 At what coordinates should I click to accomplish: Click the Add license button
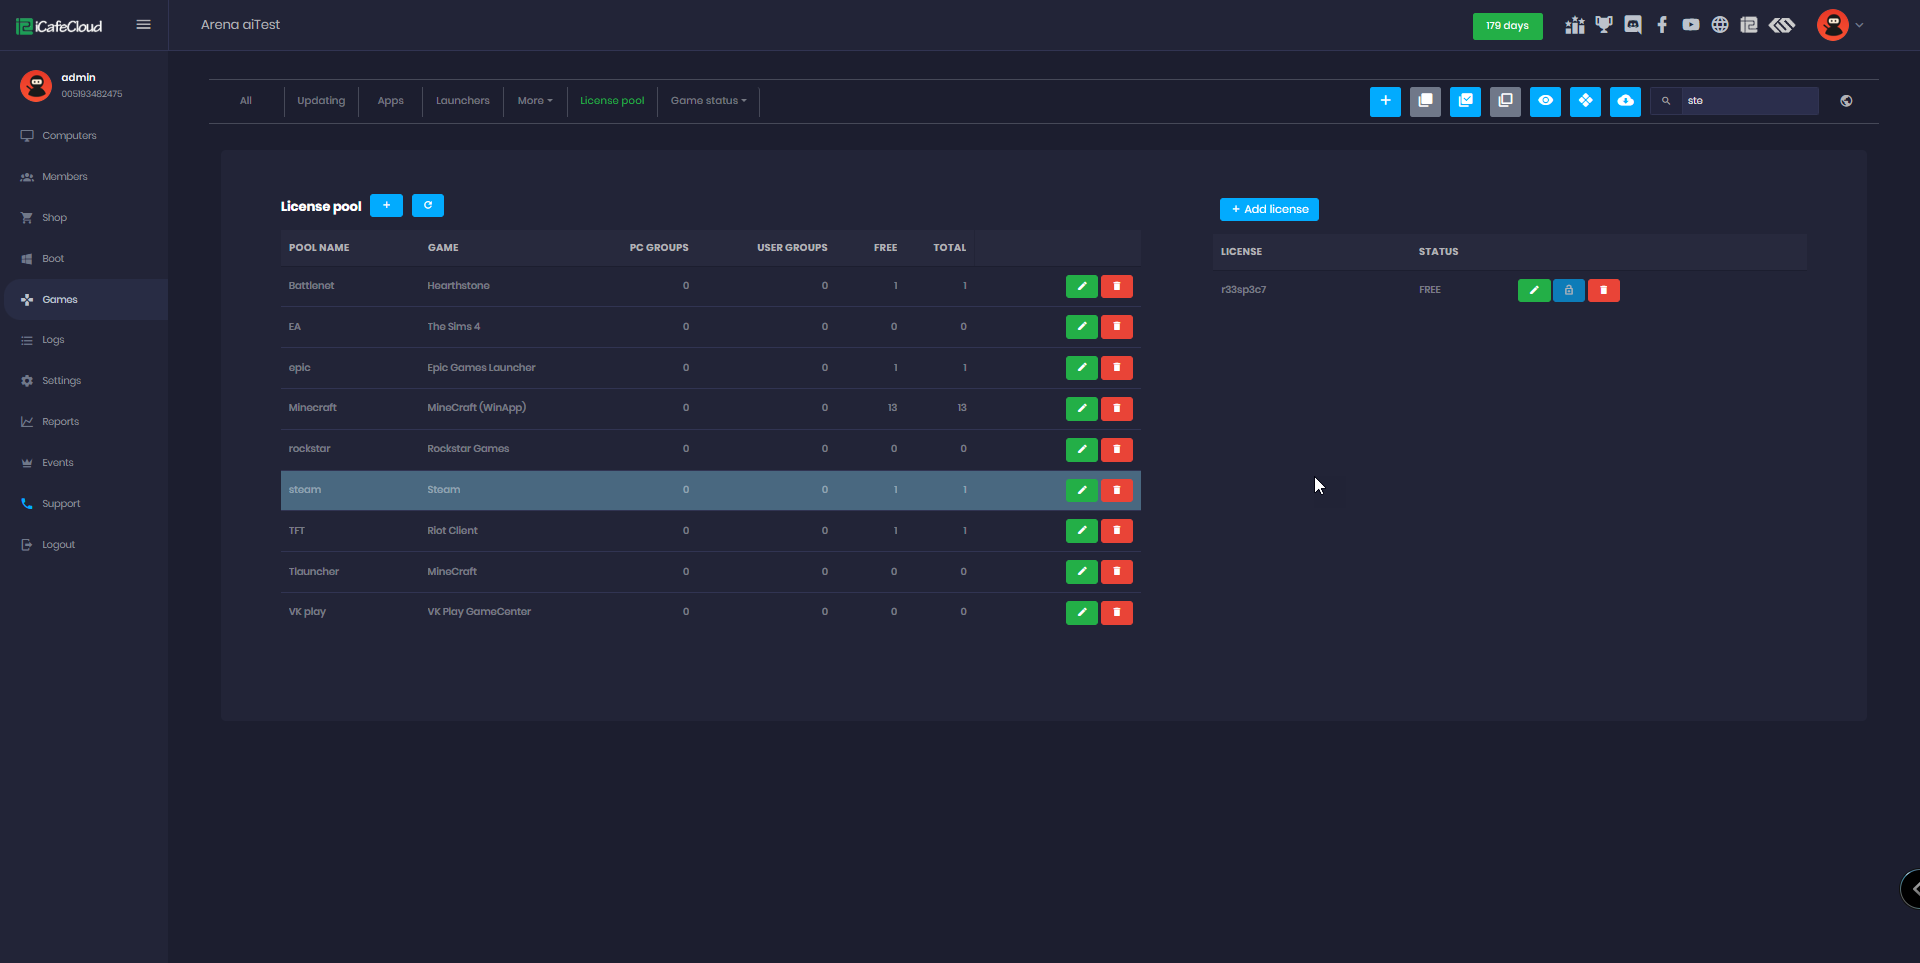pyautogui.click(x=1269, y=209)
